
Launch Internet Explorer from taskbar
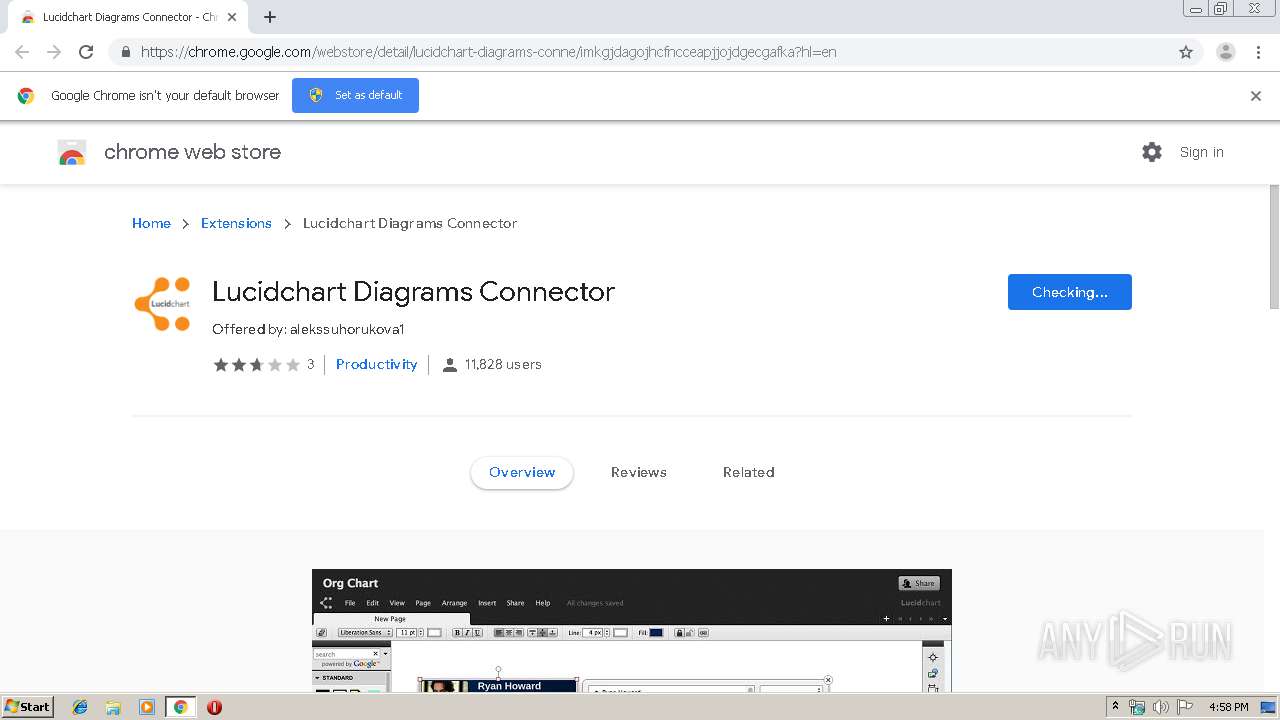pyautogui.click(x=80, y=707)
